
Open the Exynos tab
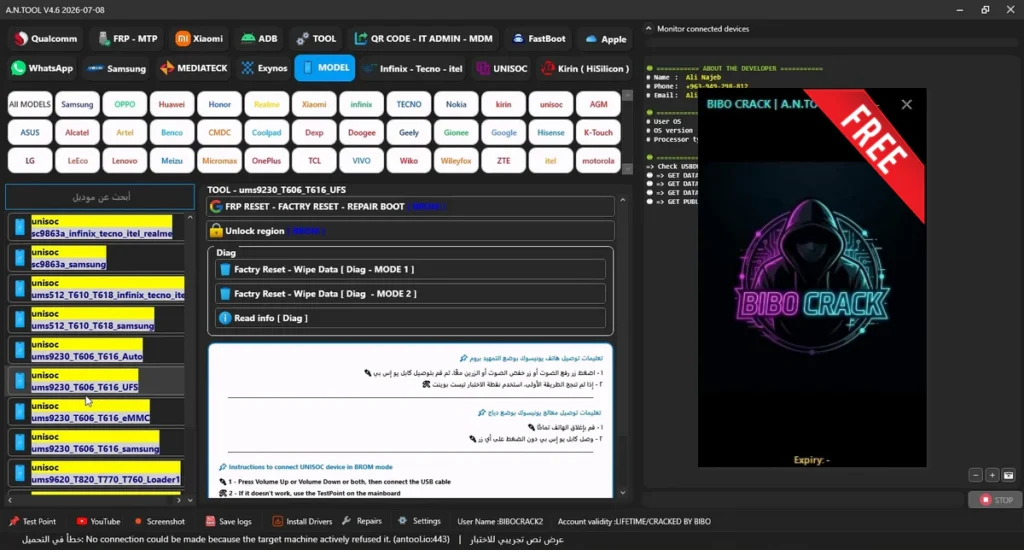264,68
